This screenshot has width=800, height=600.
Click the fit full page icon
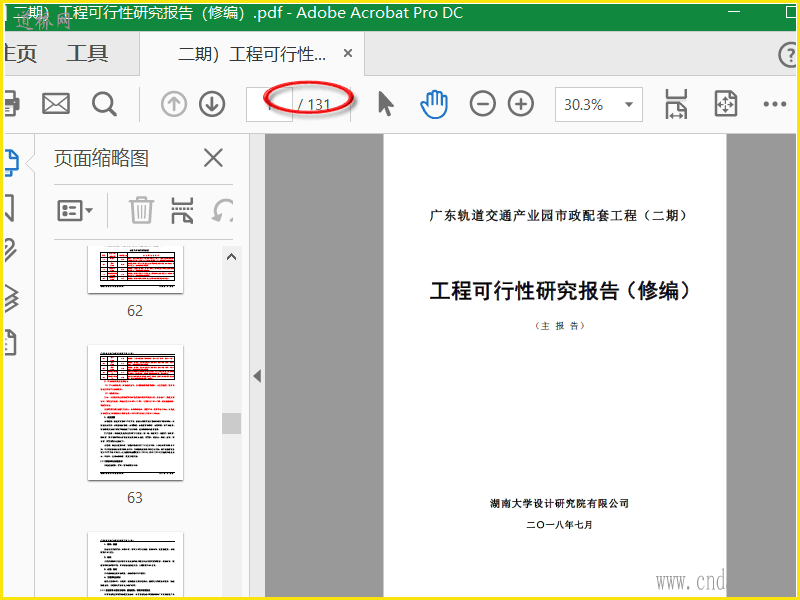coord(726,104)
